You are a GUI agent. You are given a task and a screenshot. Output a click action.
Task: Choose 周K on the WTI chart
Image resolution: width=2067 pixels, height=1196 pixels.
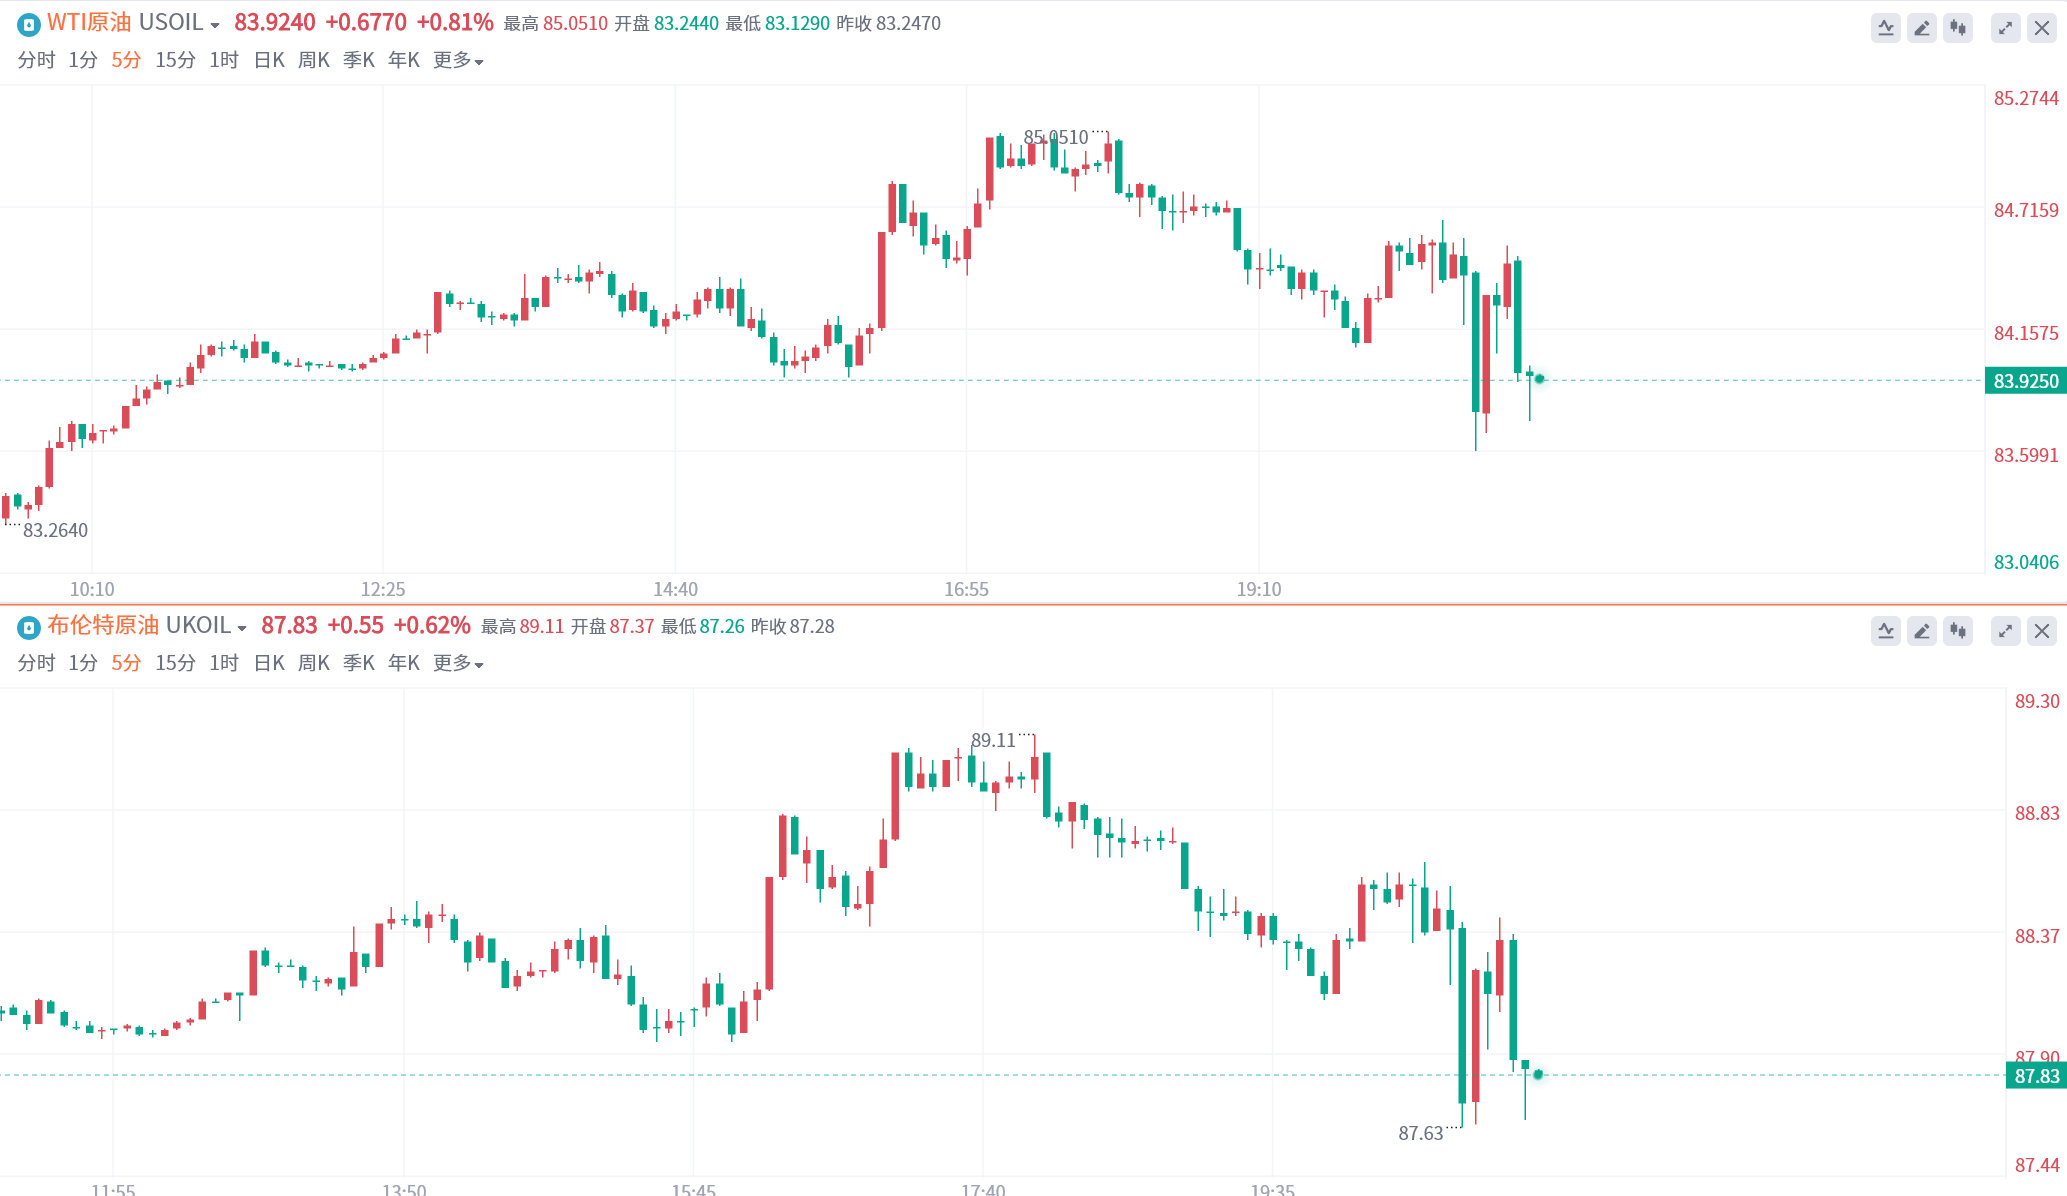(x=314, y=61)
